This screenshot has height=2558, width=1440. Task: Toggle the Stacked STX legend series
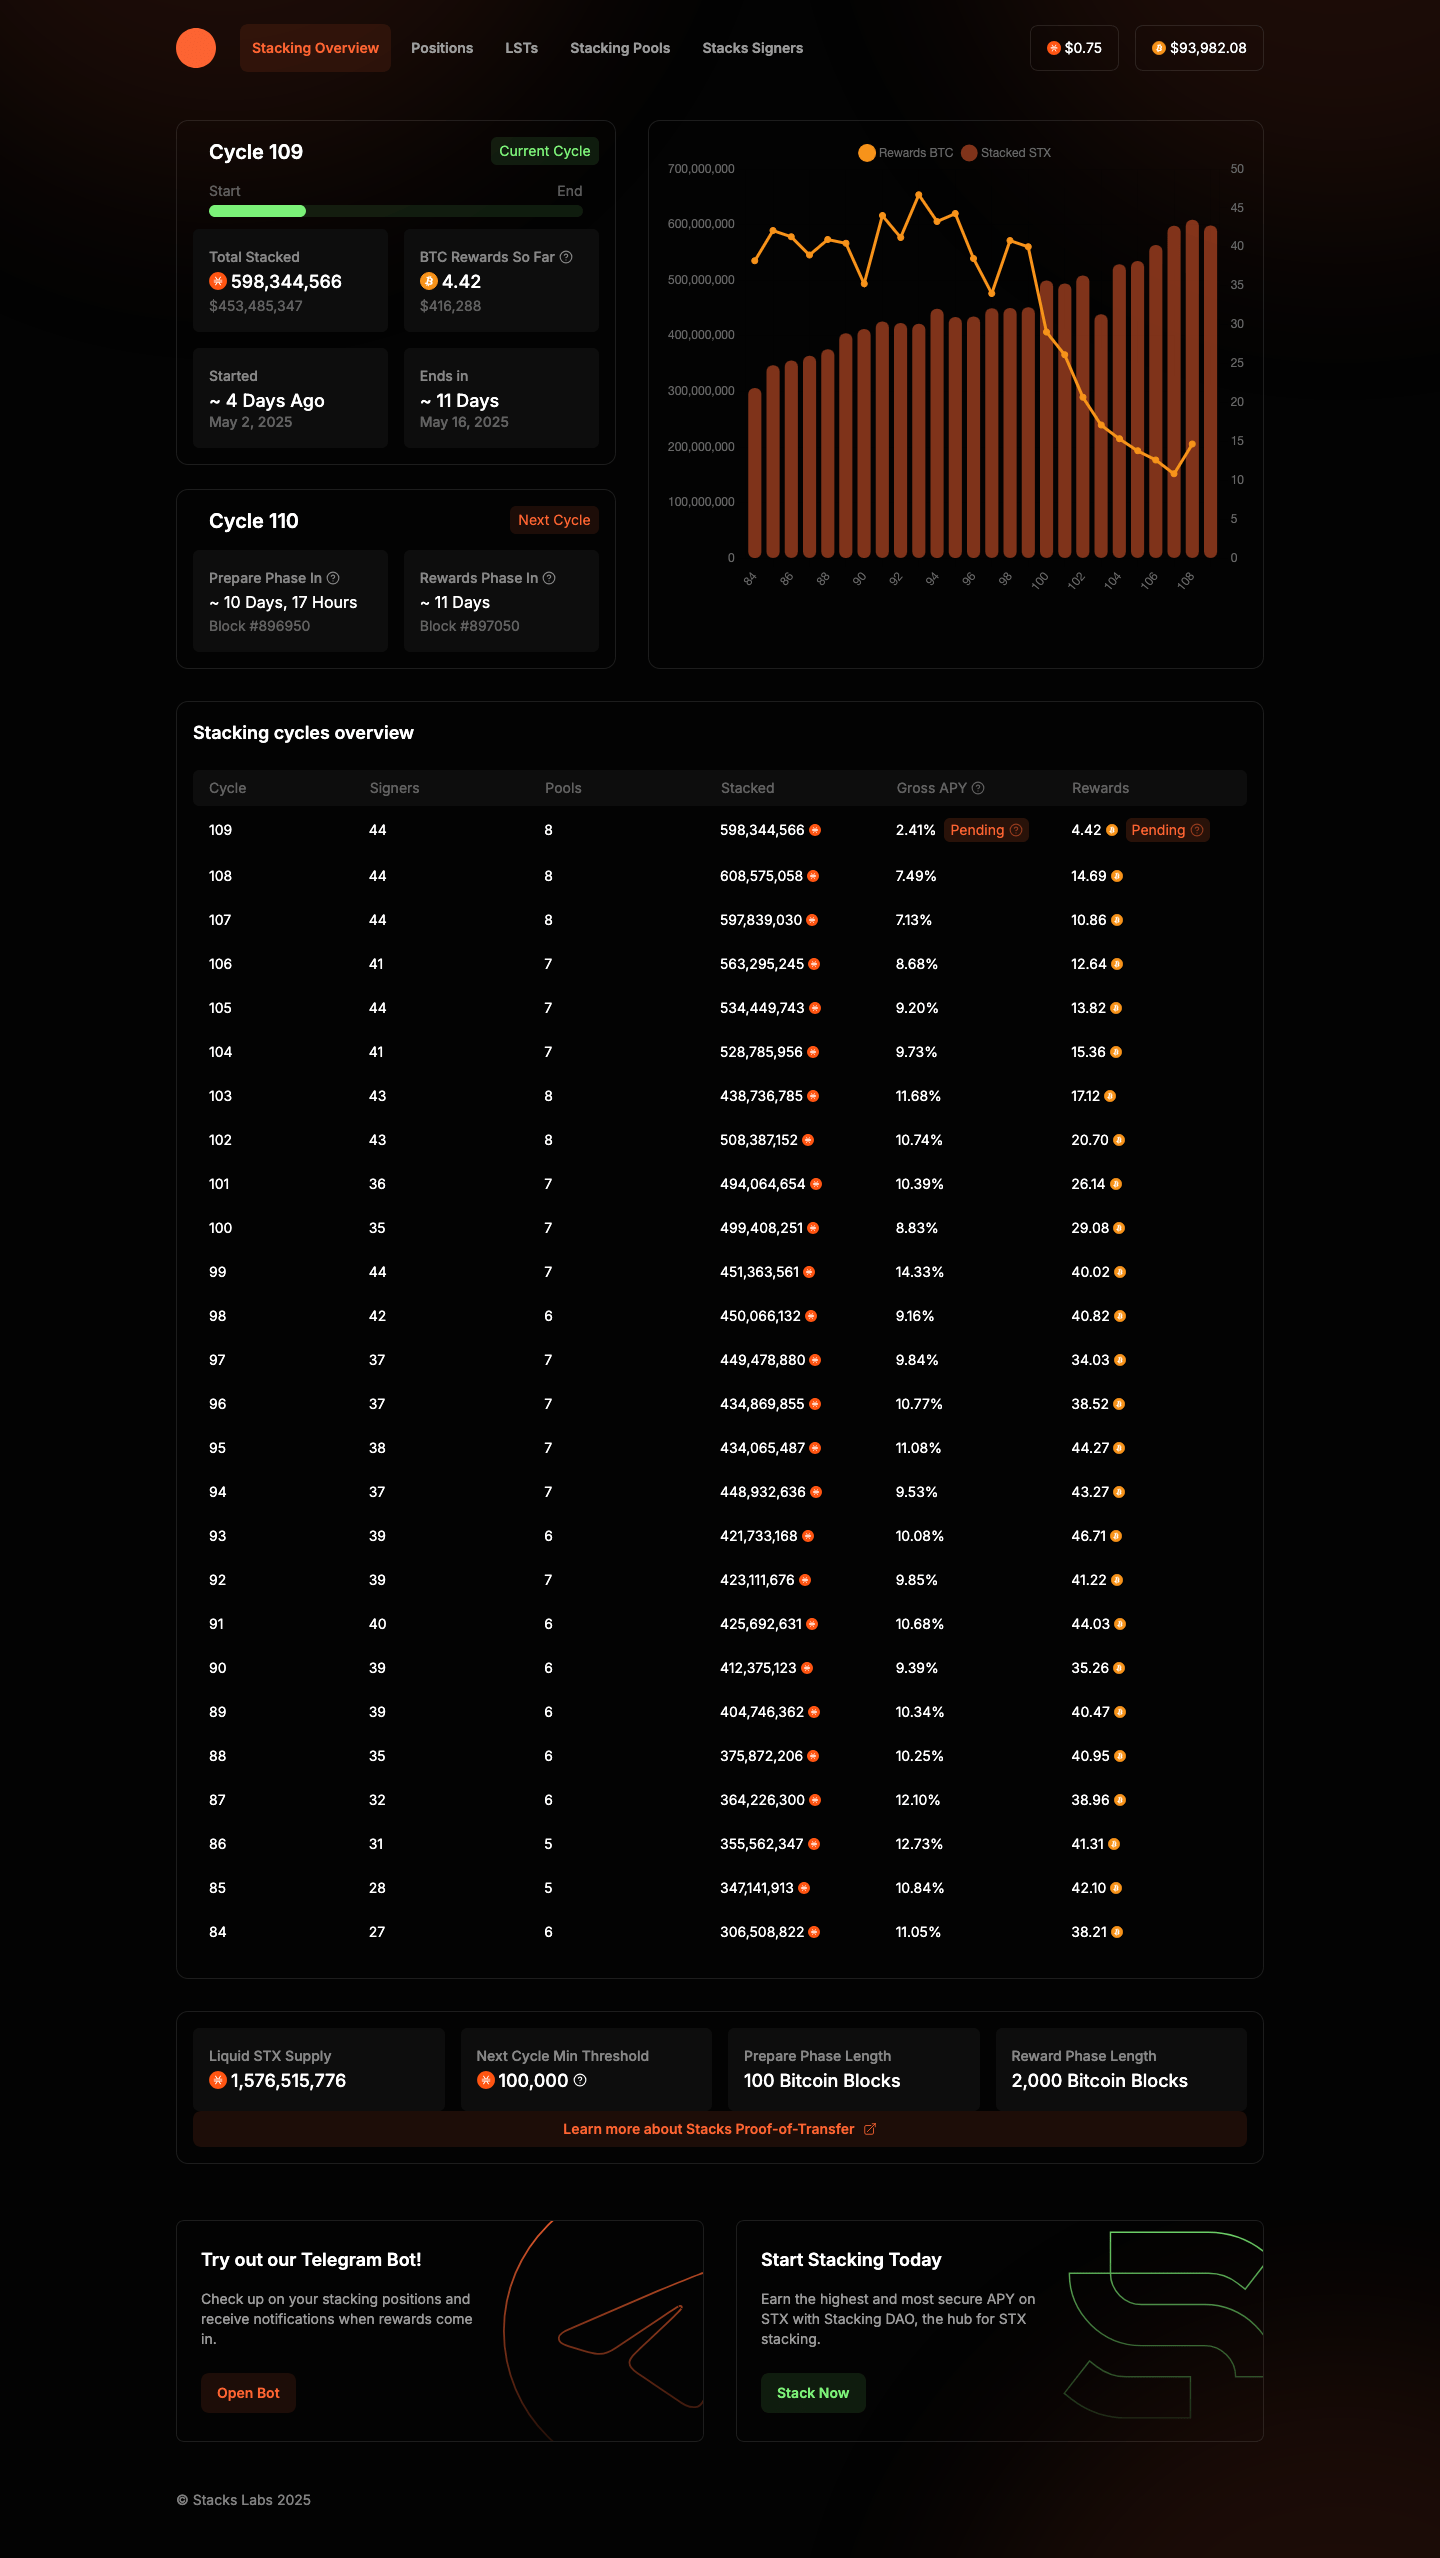coord(1006,153)
